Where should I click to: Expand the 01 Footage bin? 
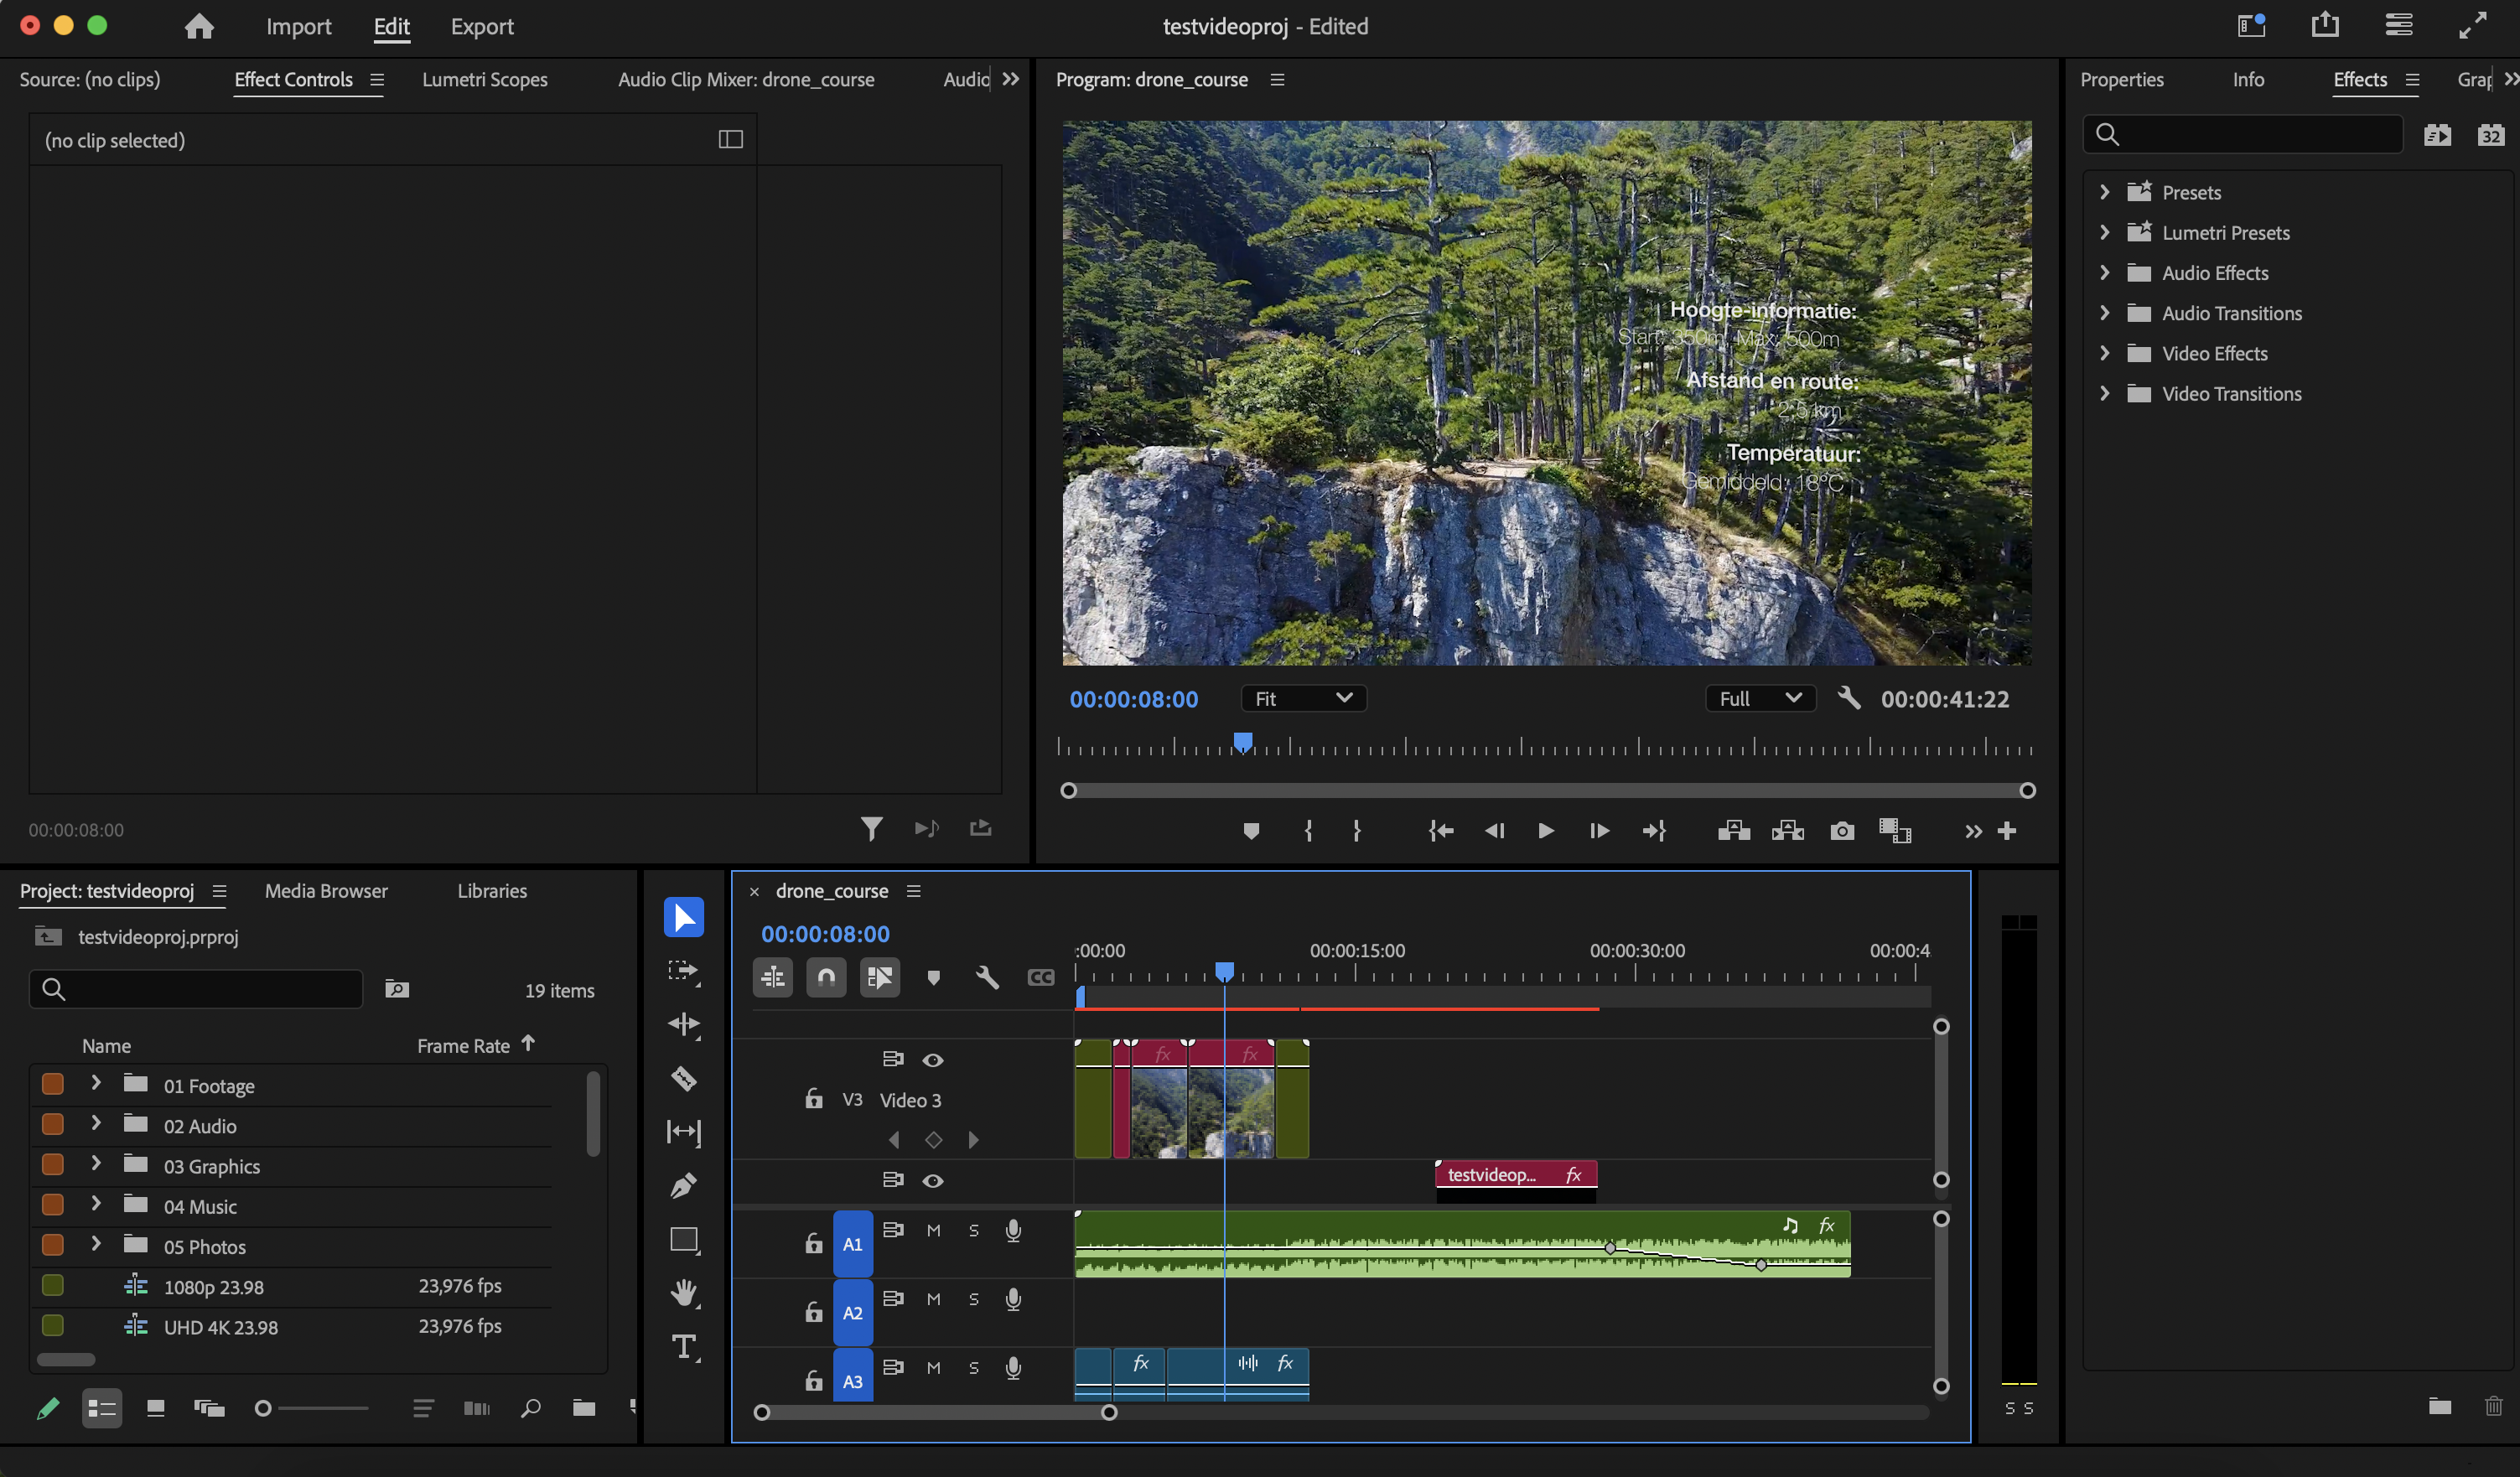[x=96, y=1083]
